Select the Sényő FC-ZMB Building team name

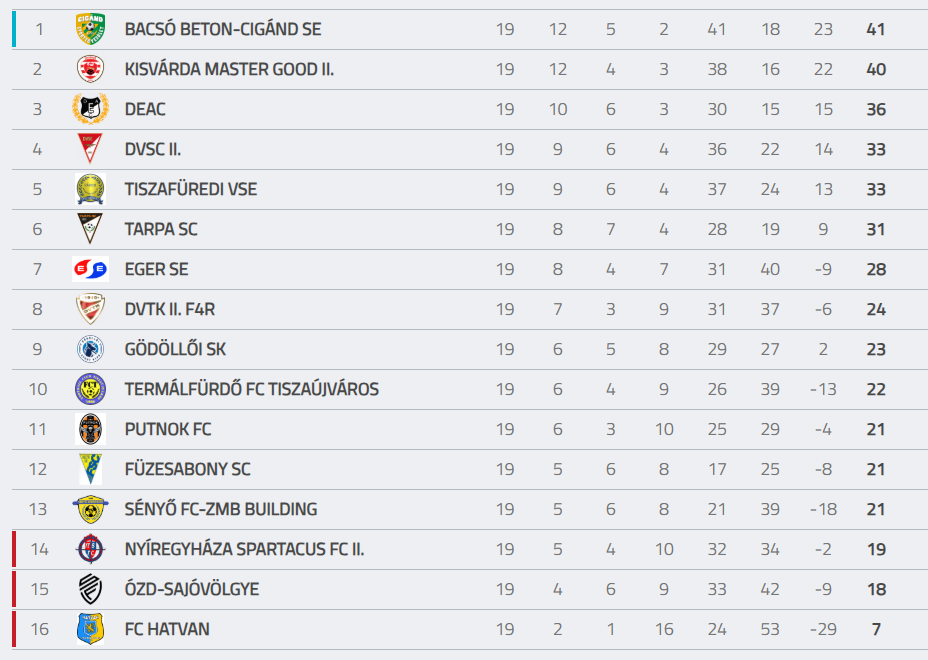220,509
